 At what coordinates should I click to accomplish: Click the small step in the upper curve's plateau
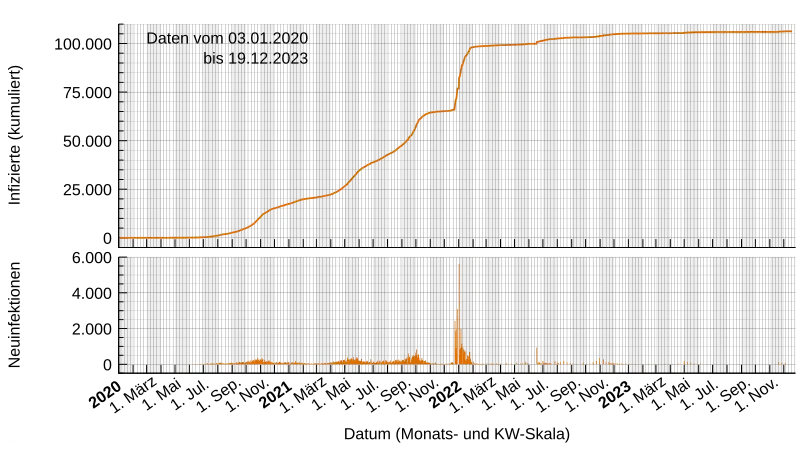[x=538, y=42]
